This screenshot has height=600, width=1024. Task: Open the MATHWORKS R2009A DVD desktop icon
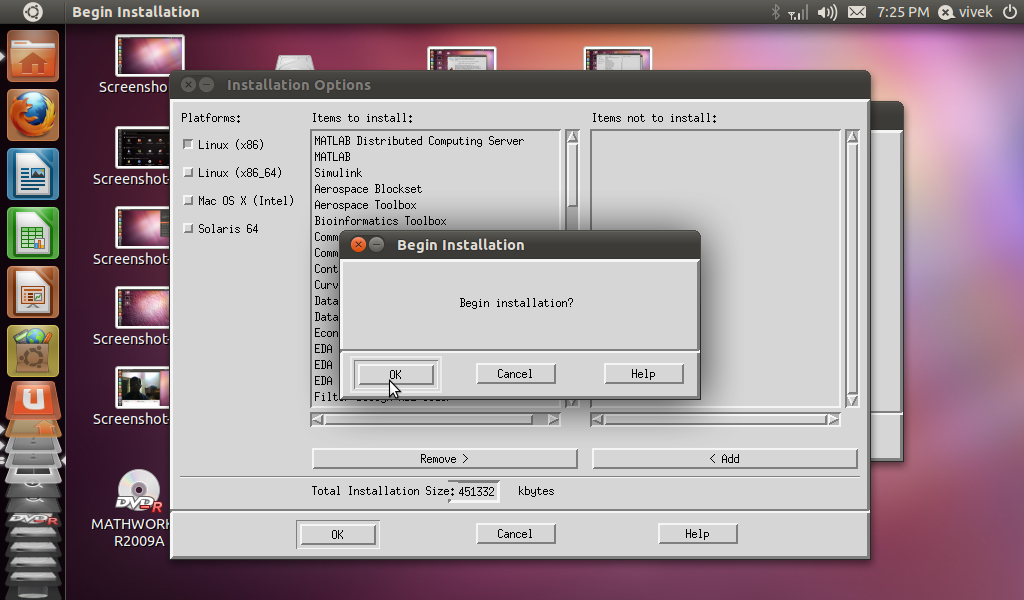(138, 509)
